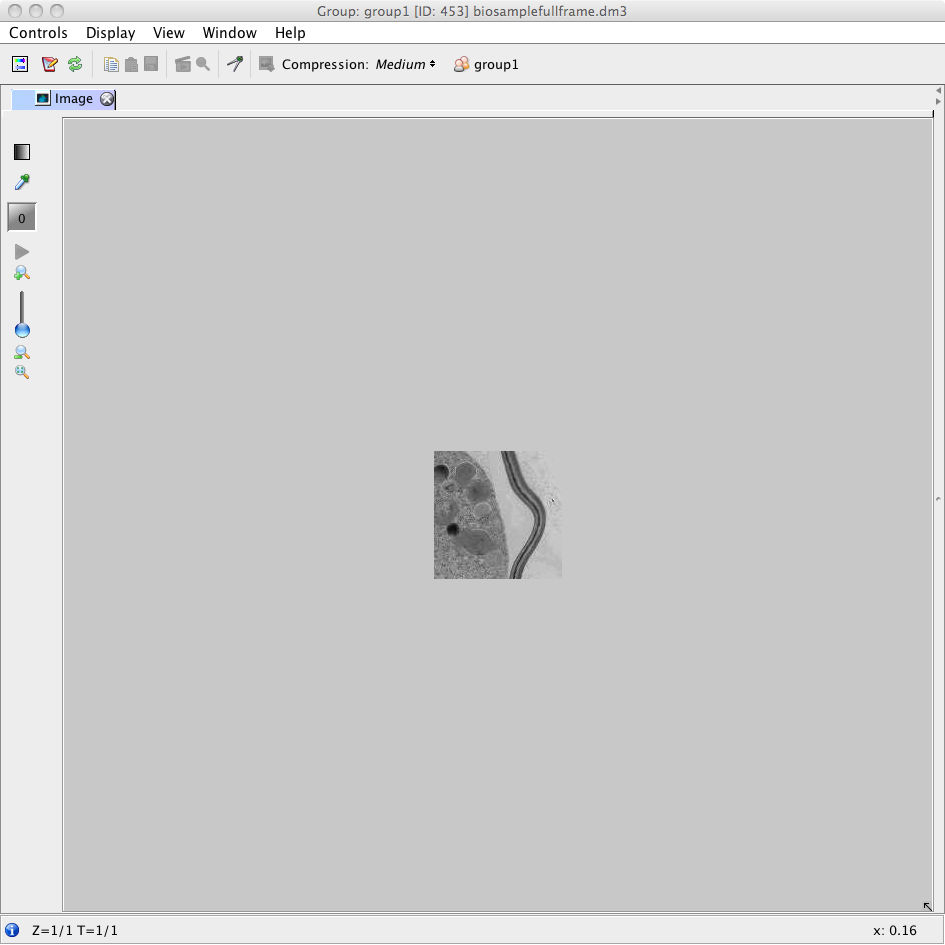Click the group1 users button
Screen dimensions: 945x945
point(486,64)
